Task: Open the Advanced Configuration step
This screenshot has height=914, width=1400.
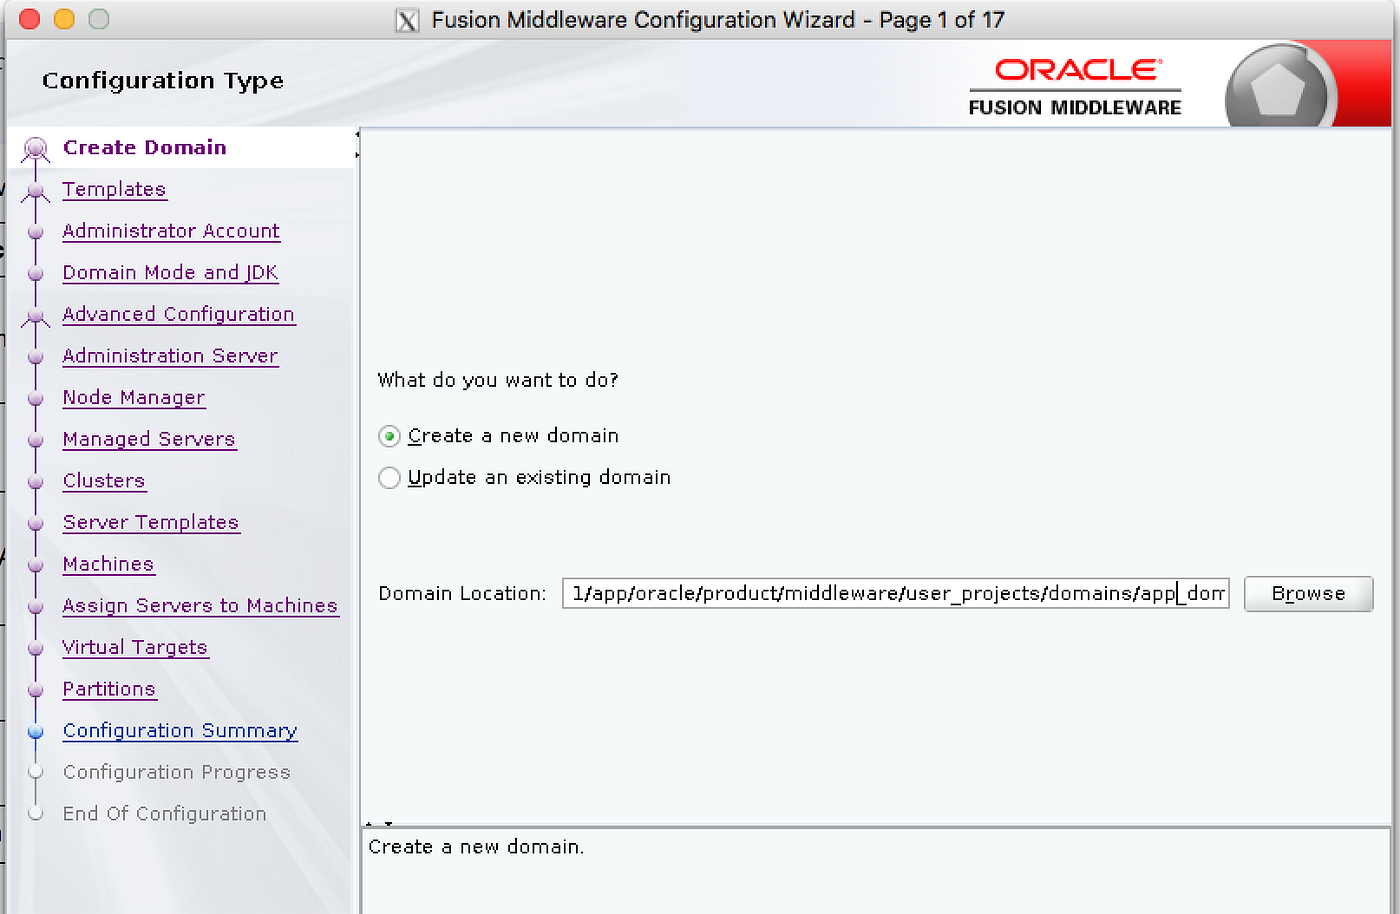Action: [178, 314]
